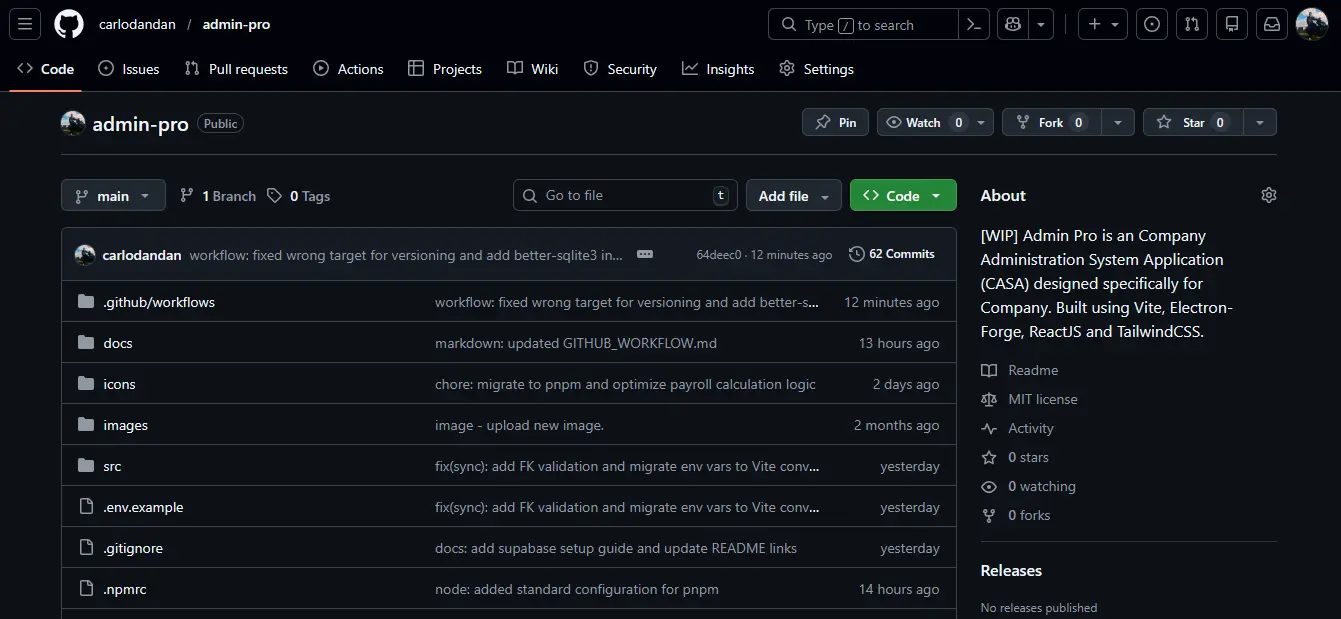The height and width of the screenshot is (619, 1341).
Task: Star the repository
Action: pyautogui.click(x=1193, y=122)
